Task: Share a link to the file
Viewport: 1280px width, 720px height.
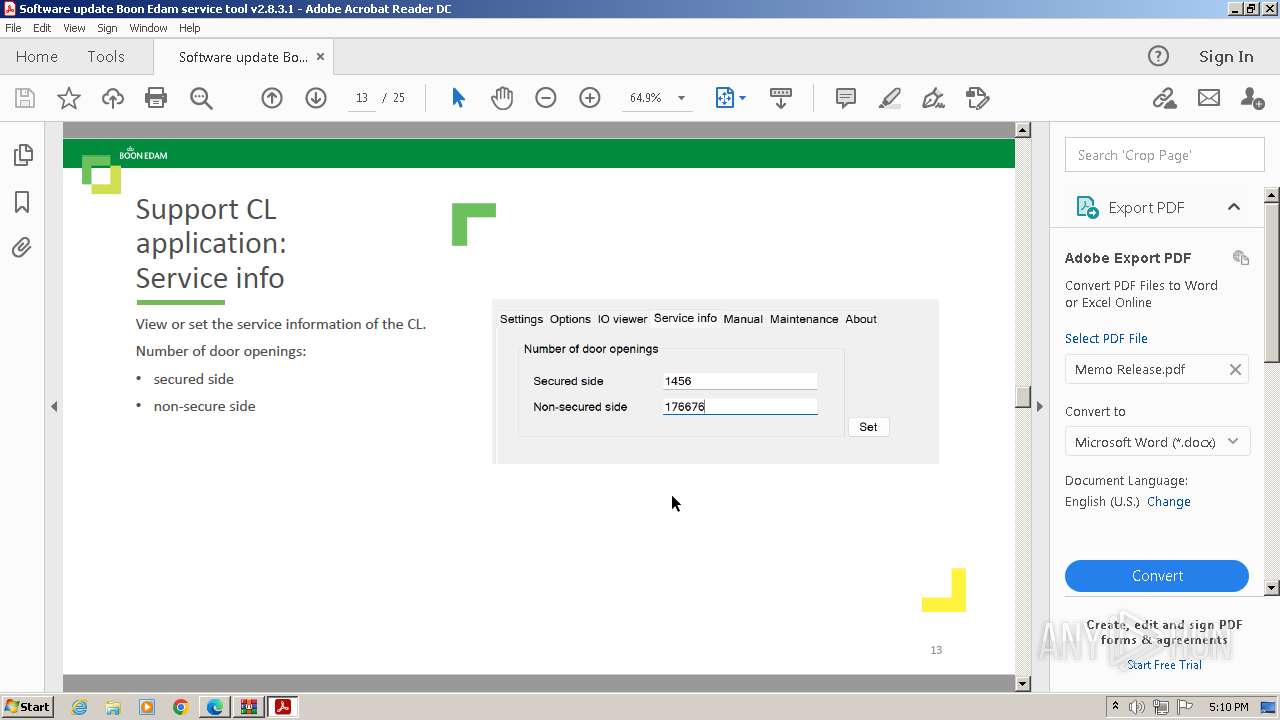Action: coord(1164,98)
